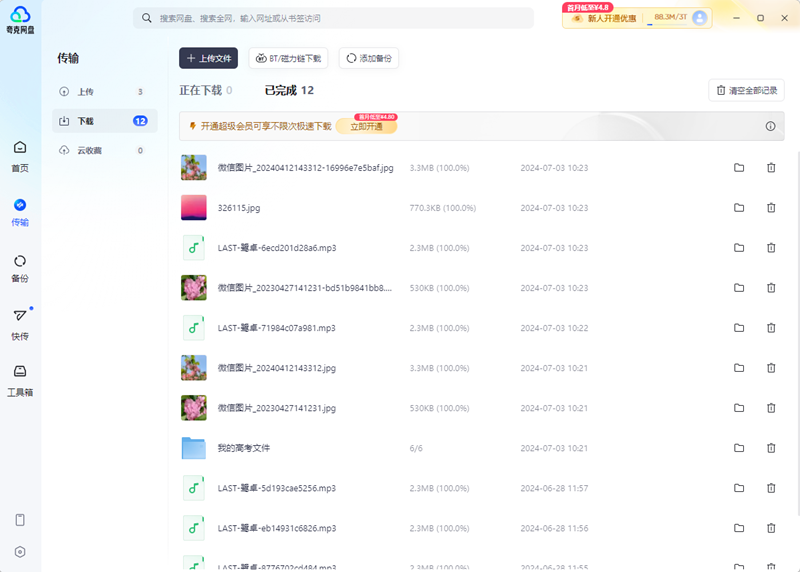Open the 快传 quick transfer section
This screenshot has width=800, height=572.
click(20, 325)
